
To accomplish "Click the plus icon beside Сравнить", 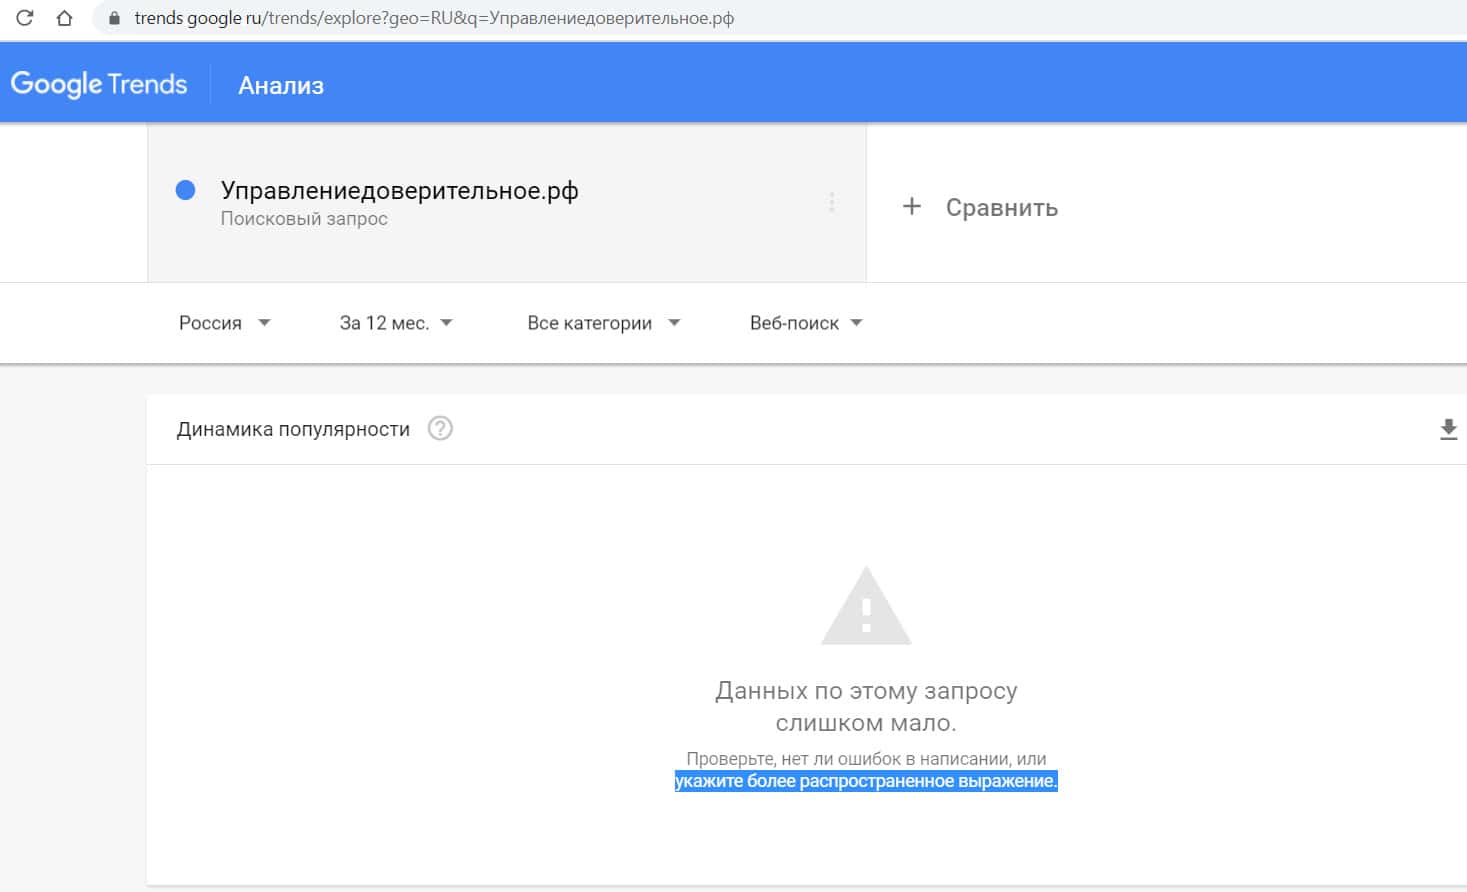I will point(911,207).
